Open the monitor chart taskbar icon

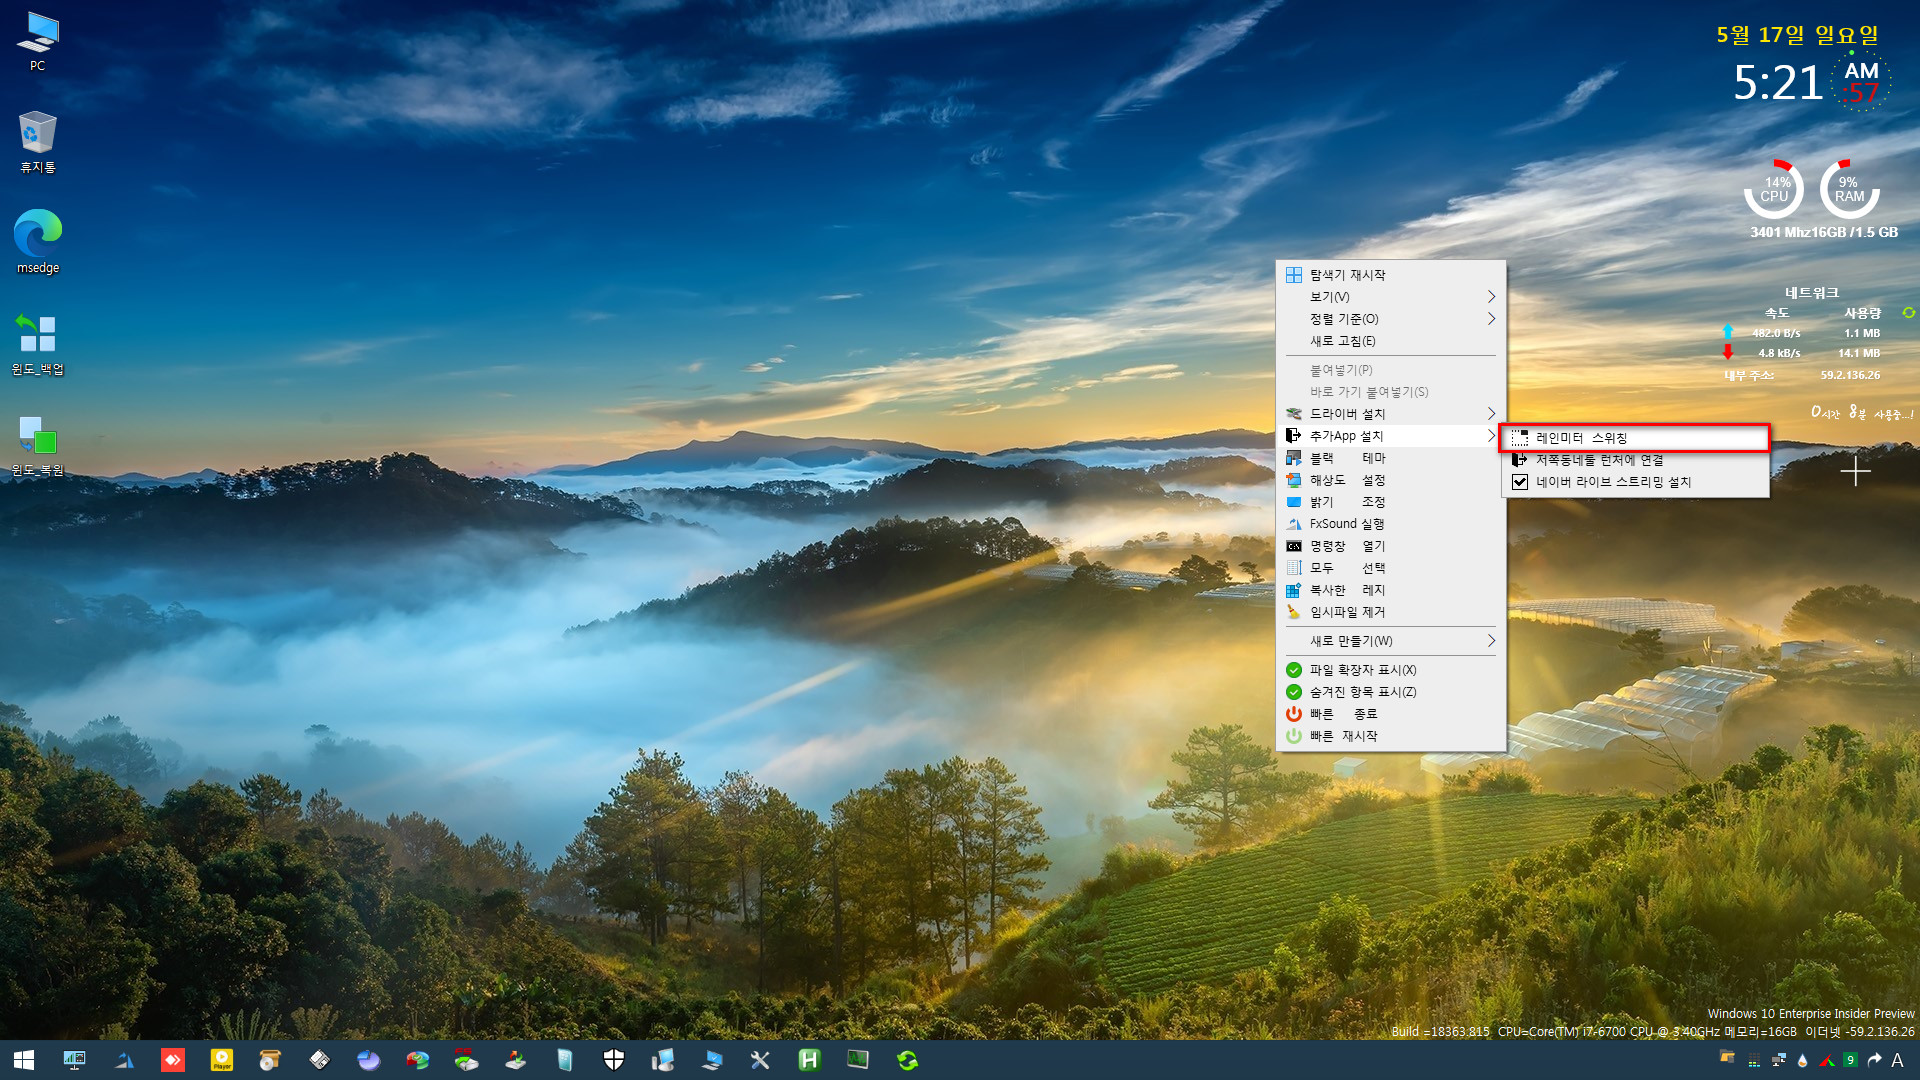click(74, 1060)
